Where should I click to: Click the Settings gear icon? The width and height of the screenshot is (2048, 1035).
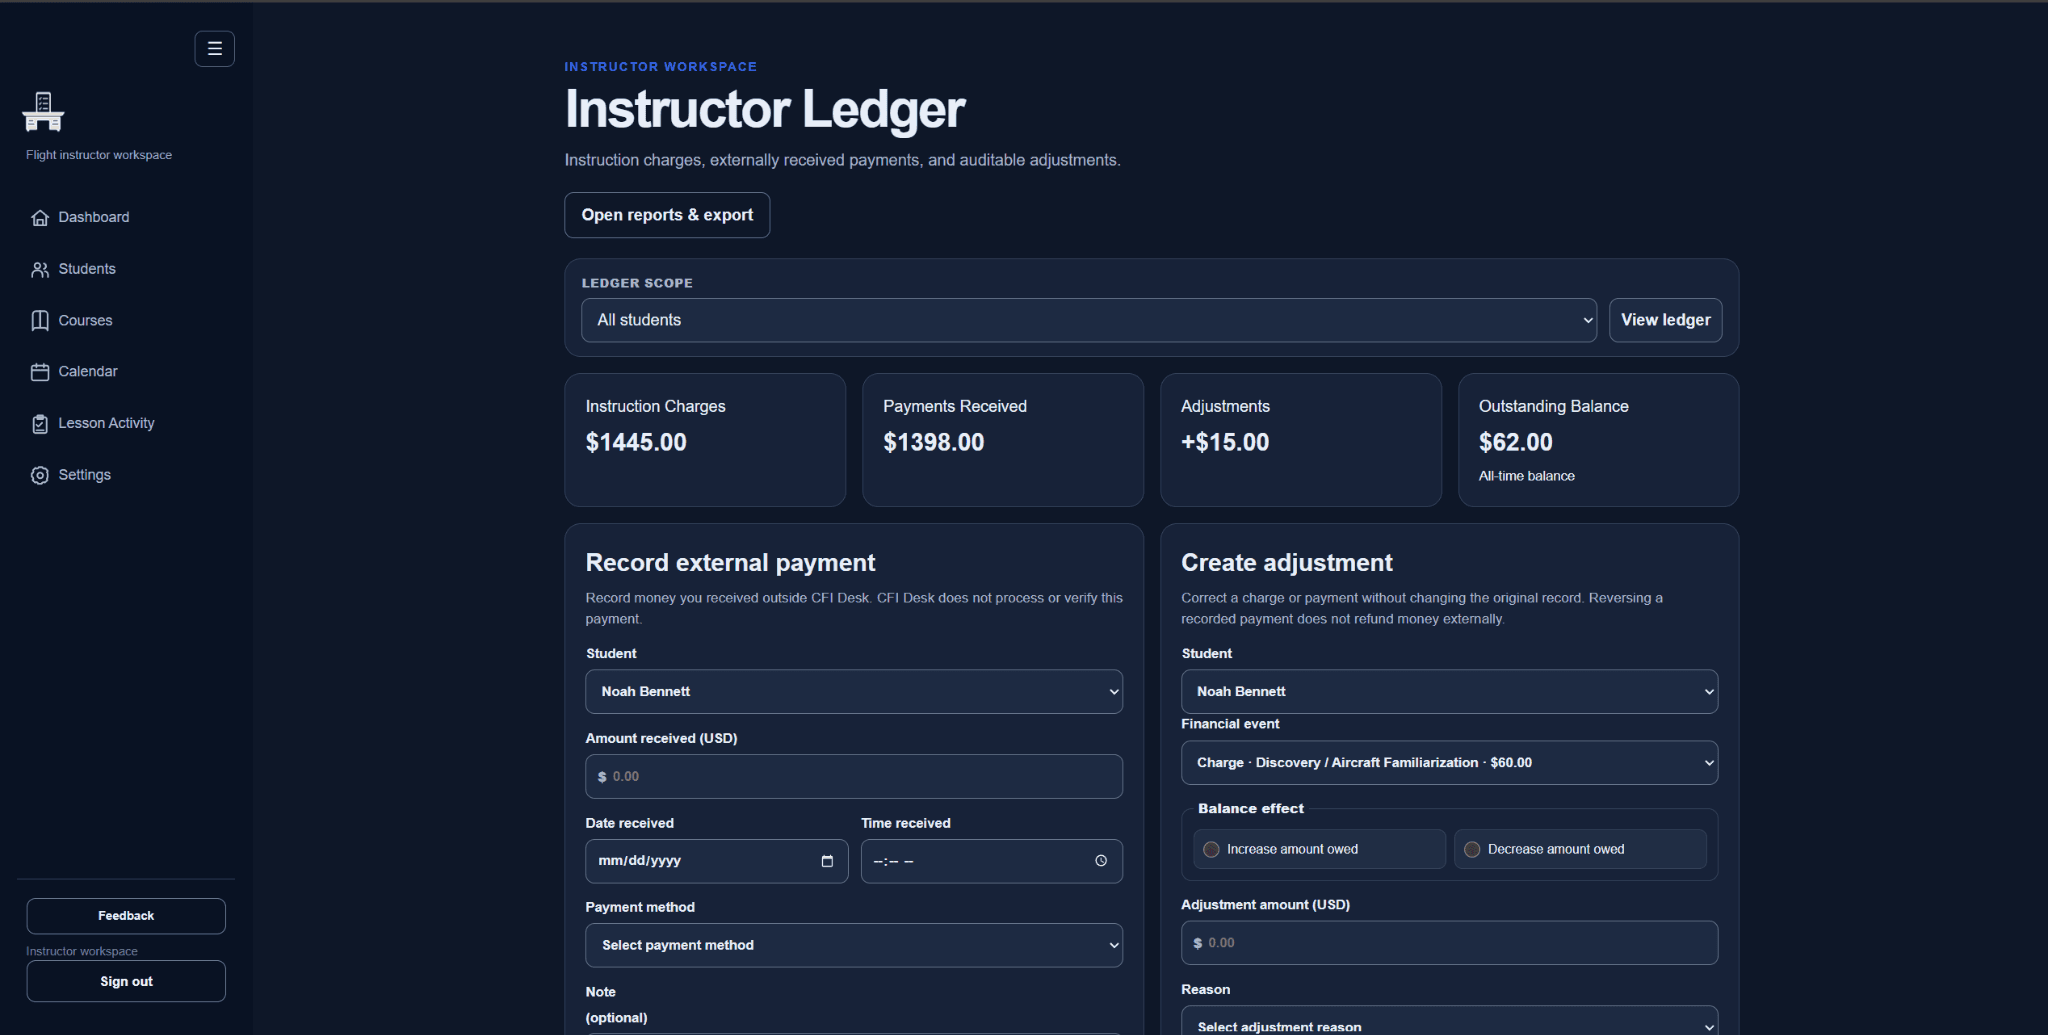(40, 475)
